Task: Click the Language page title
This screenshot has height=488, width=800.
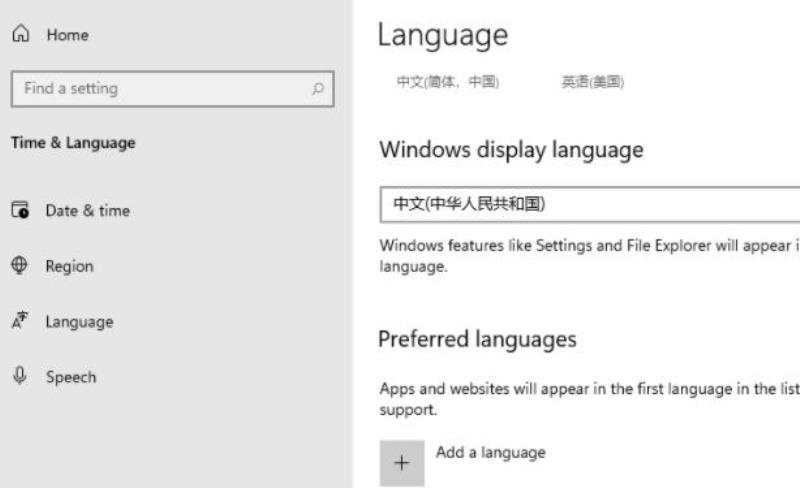Action: pyautogui.click(x=443, y=35)
